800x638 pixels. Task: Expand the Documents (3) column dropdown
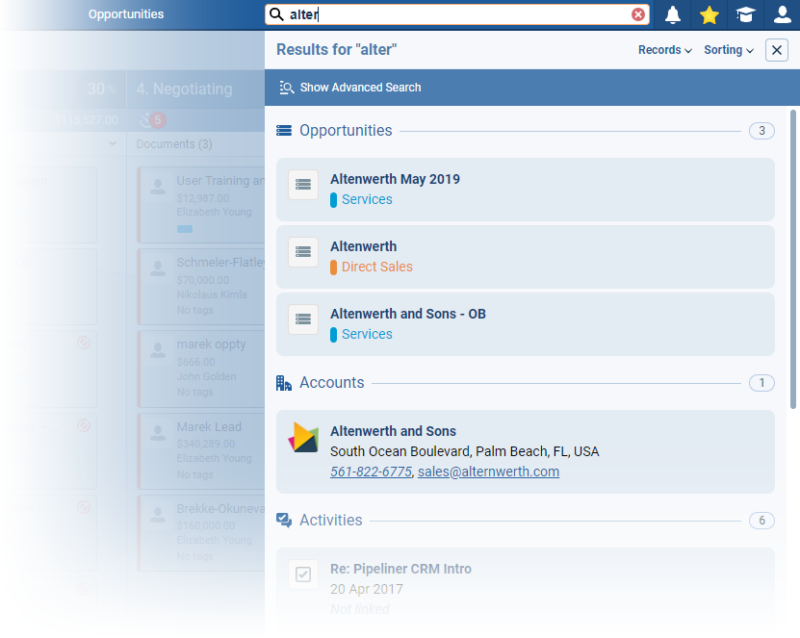click(111, 144)
